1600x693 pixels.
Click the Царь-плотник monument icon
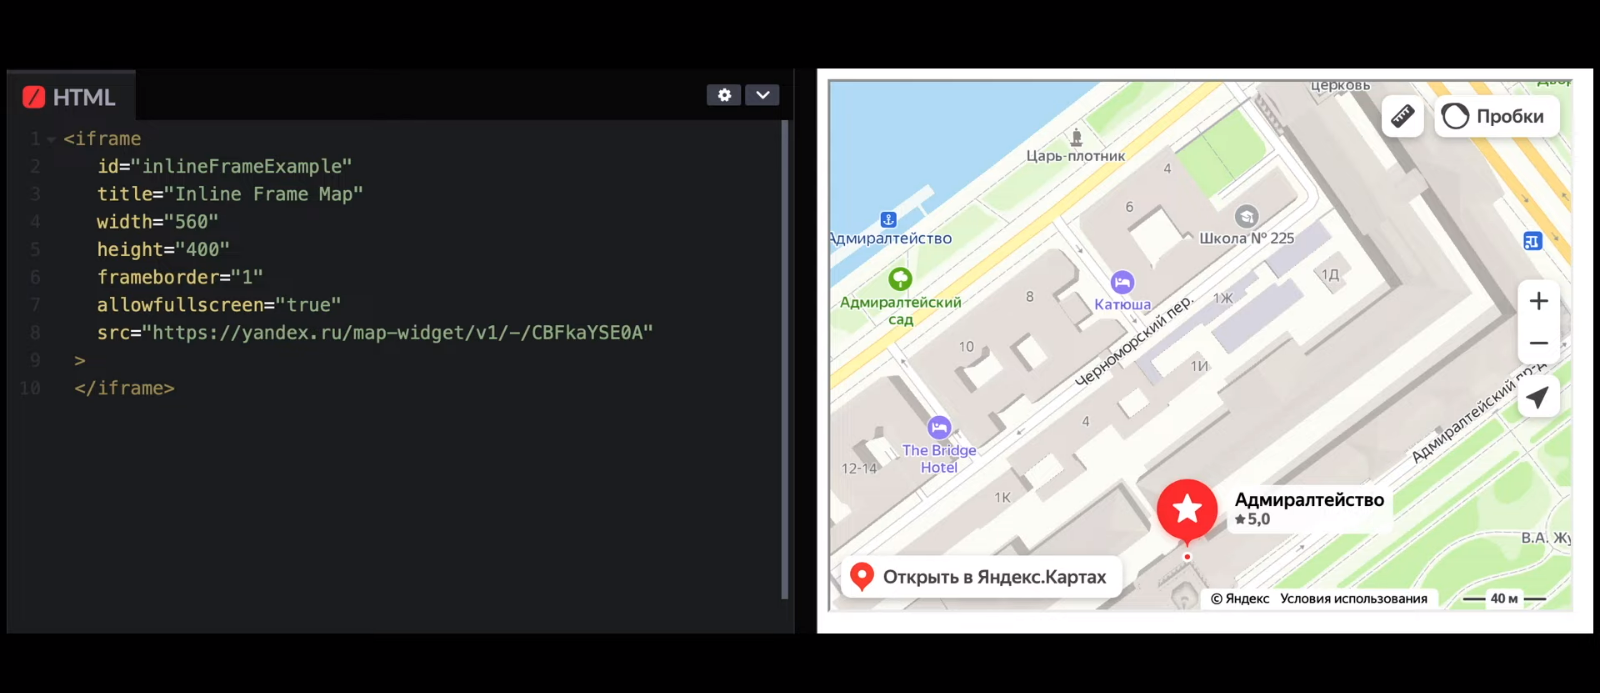pyautogui.click(x=1076, y=137)
